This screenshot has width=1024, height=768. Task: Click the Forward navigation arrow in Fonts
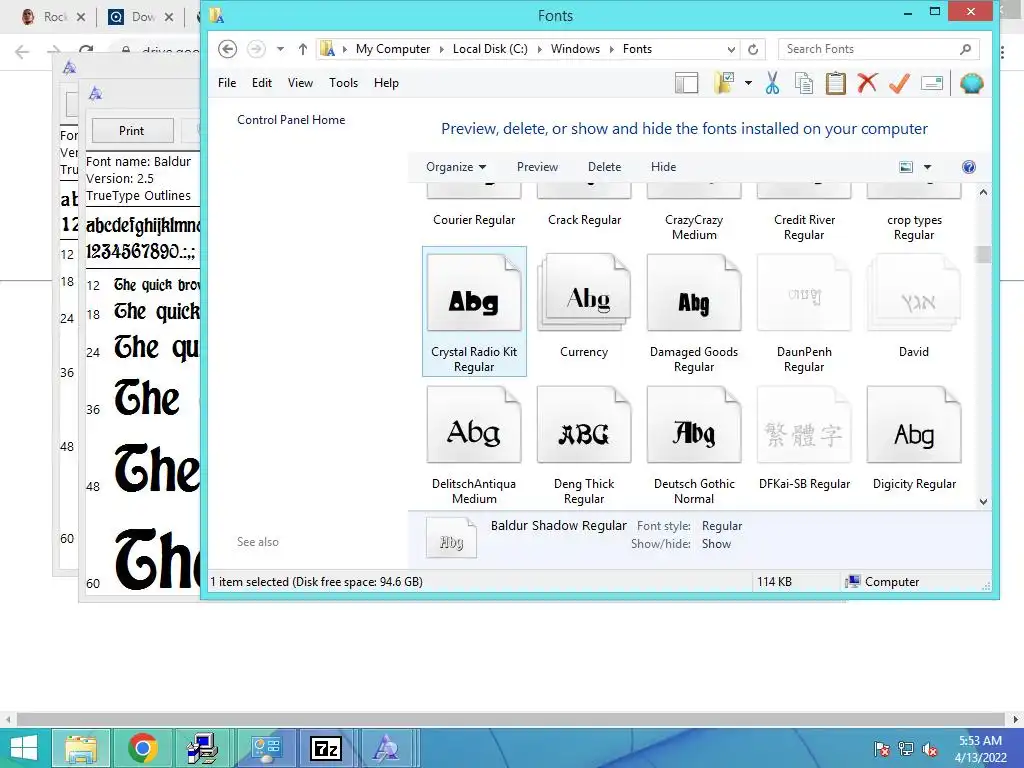pos(256,49)
